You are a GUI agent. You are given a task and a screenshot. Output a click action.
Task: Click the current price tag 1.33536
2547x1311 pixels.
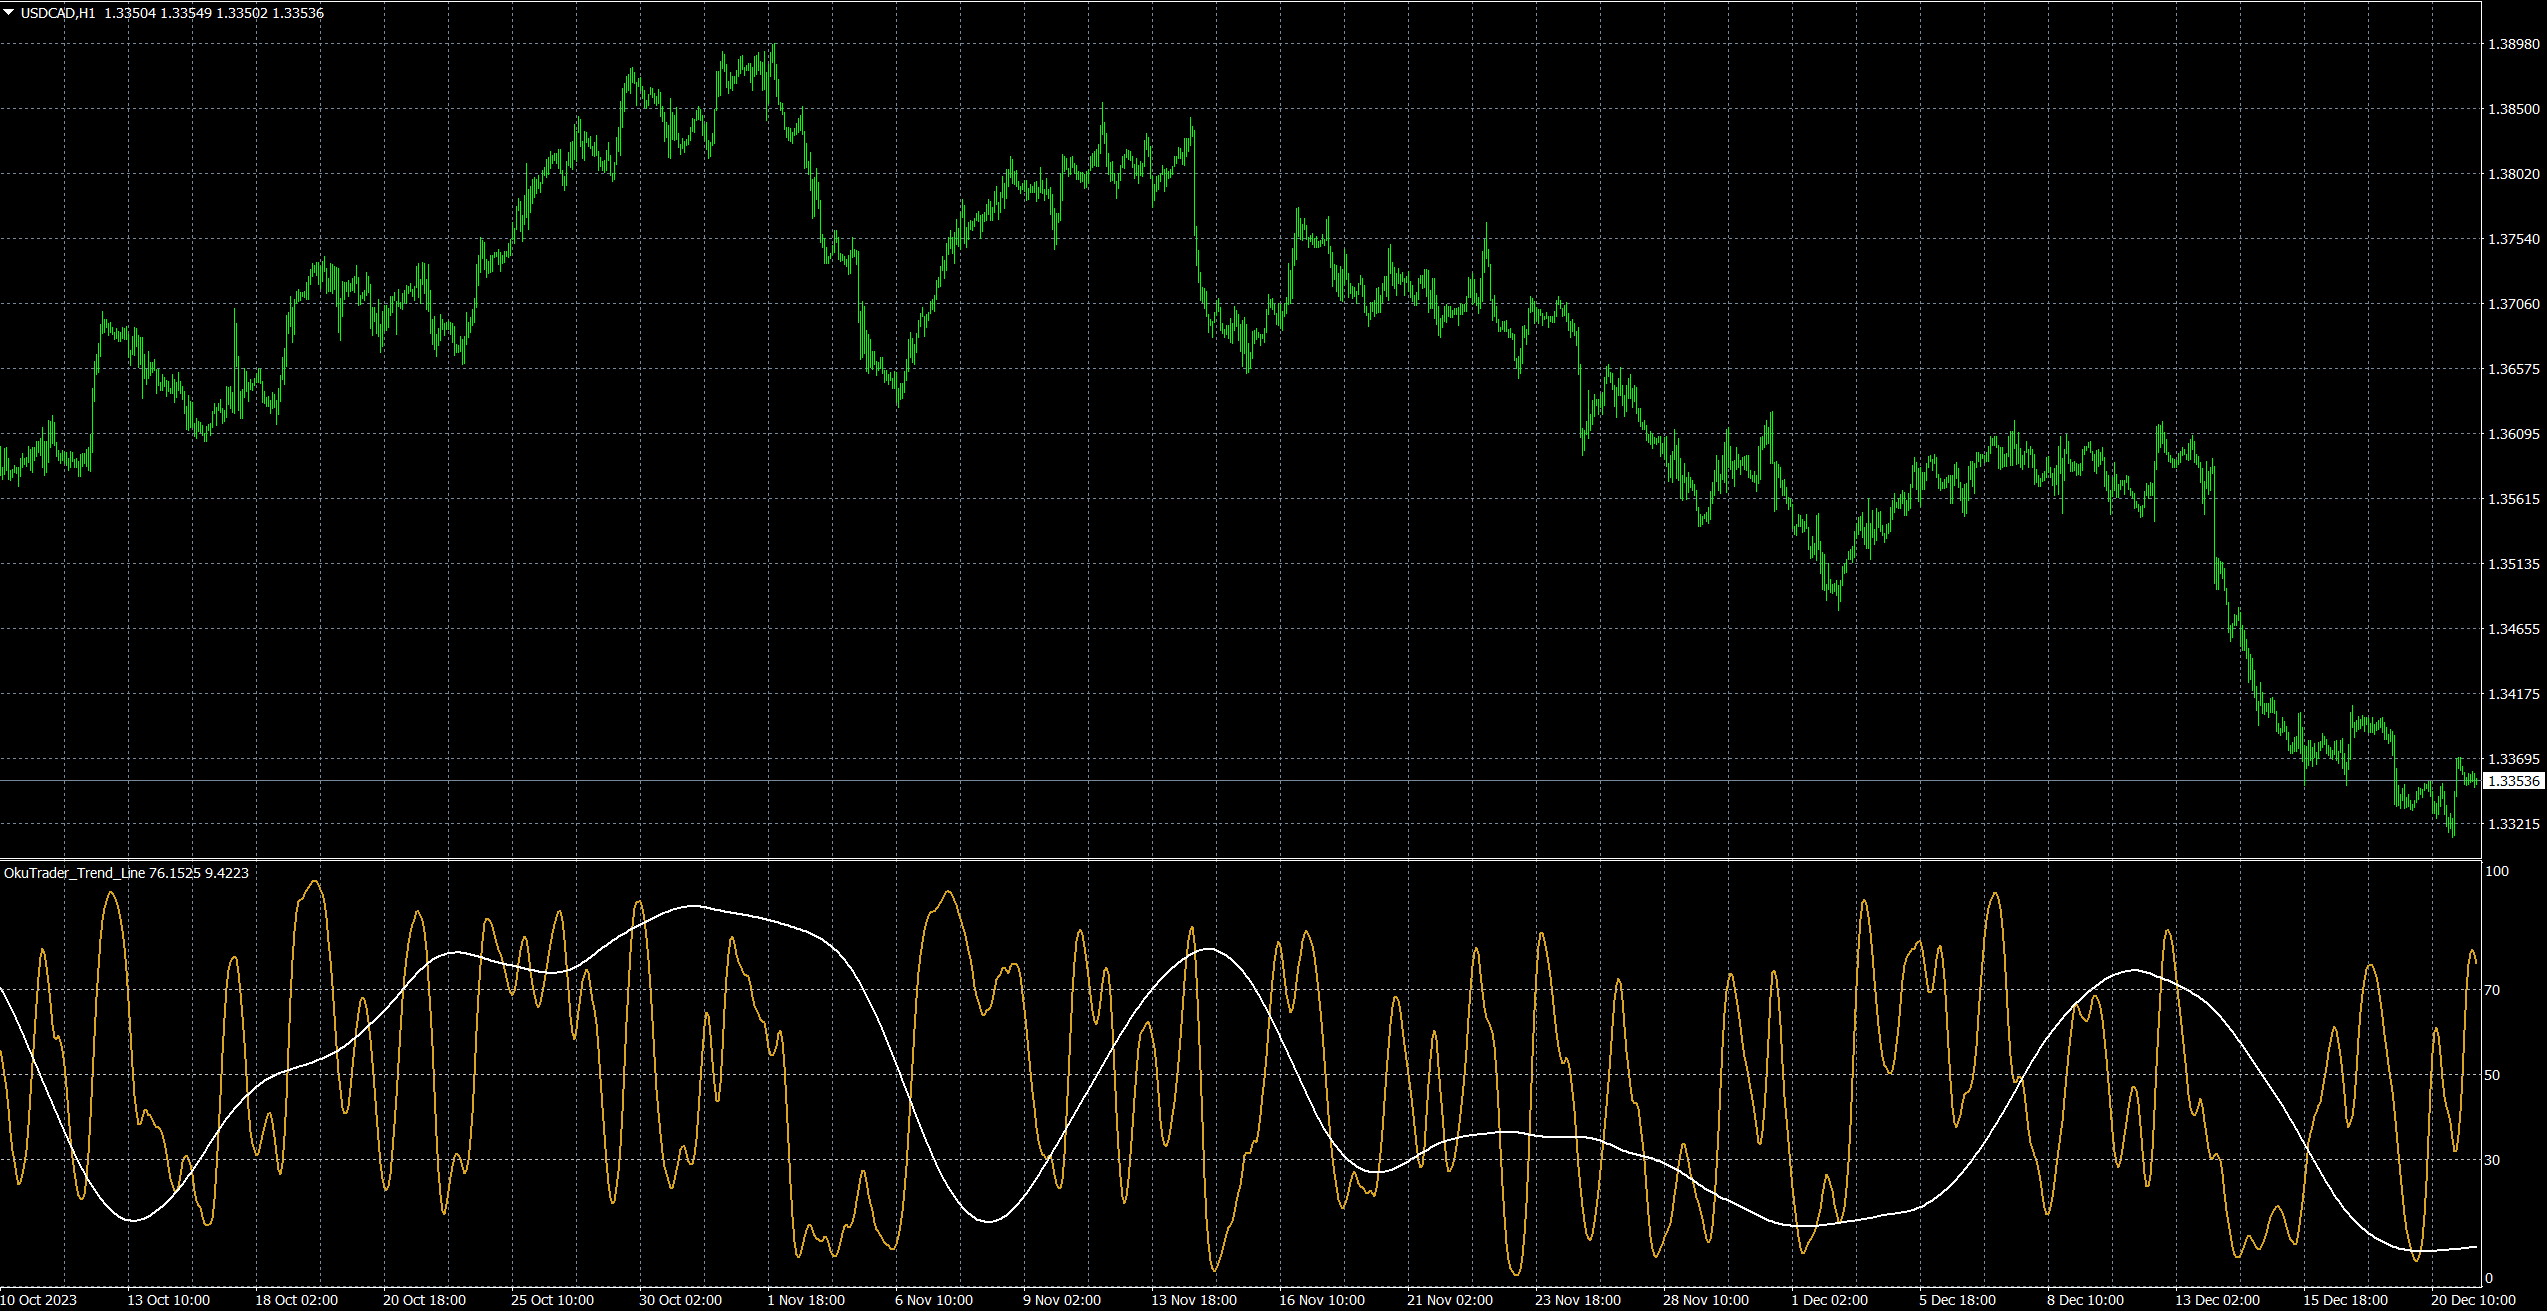(x=2513, y=781)
